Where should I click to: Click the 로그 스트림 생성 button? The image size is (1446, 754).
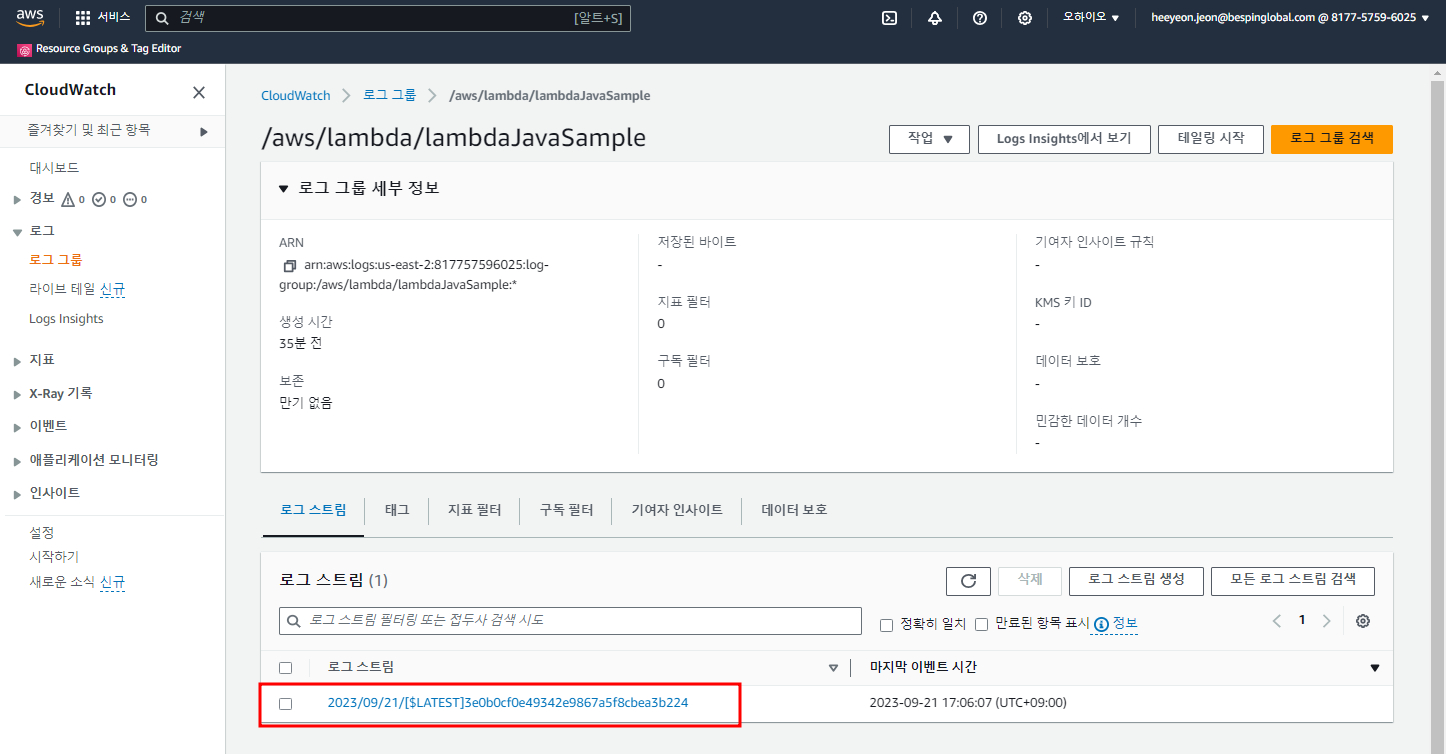point(1136,581)
